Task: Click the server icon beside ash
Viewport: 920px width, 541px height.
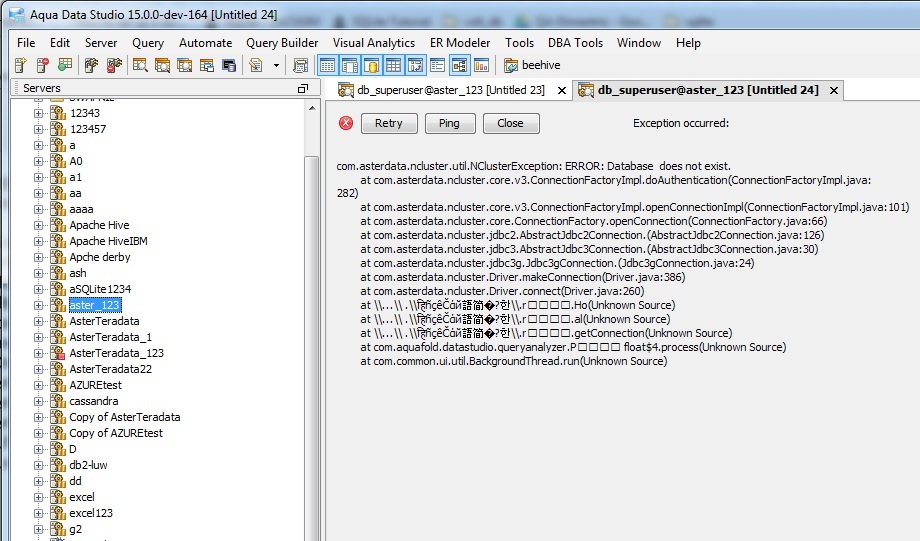Action: (x=58, y=273)
